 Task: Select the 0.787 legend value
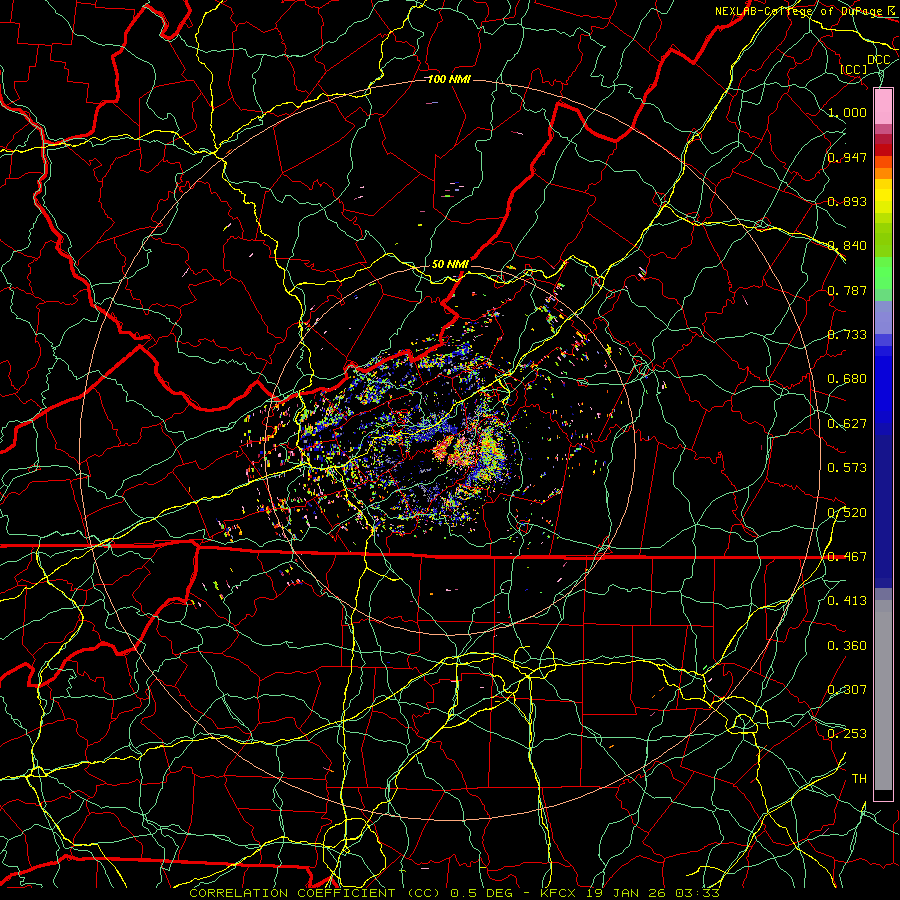(847, 290)
